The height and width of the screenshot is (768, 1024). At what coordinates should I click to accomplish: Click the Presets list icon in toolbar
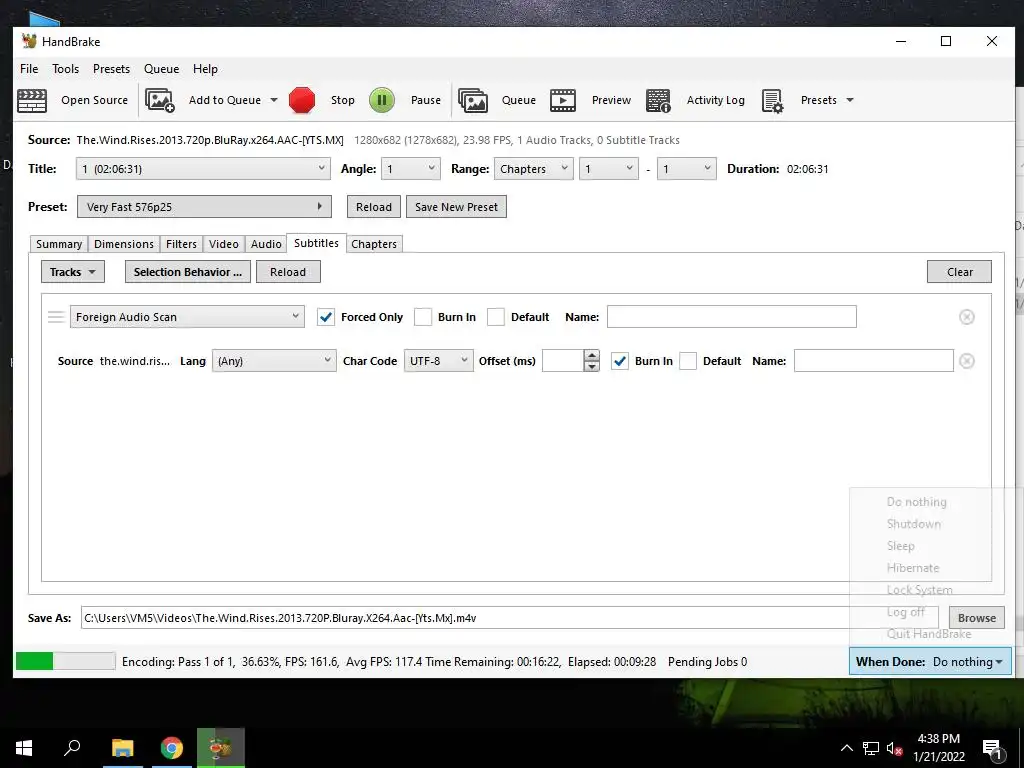point(773,101)
